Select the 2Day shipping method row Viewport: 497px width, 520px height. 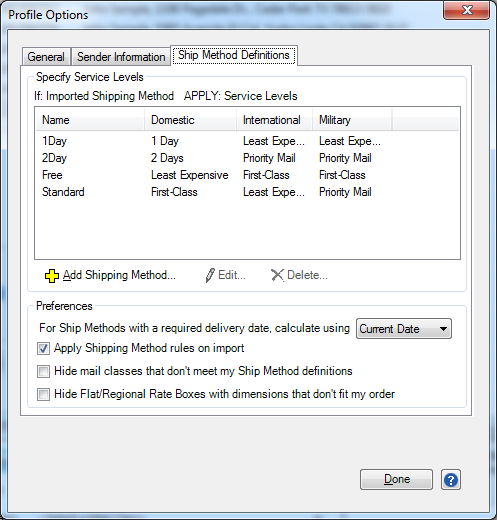pos(247,158)
